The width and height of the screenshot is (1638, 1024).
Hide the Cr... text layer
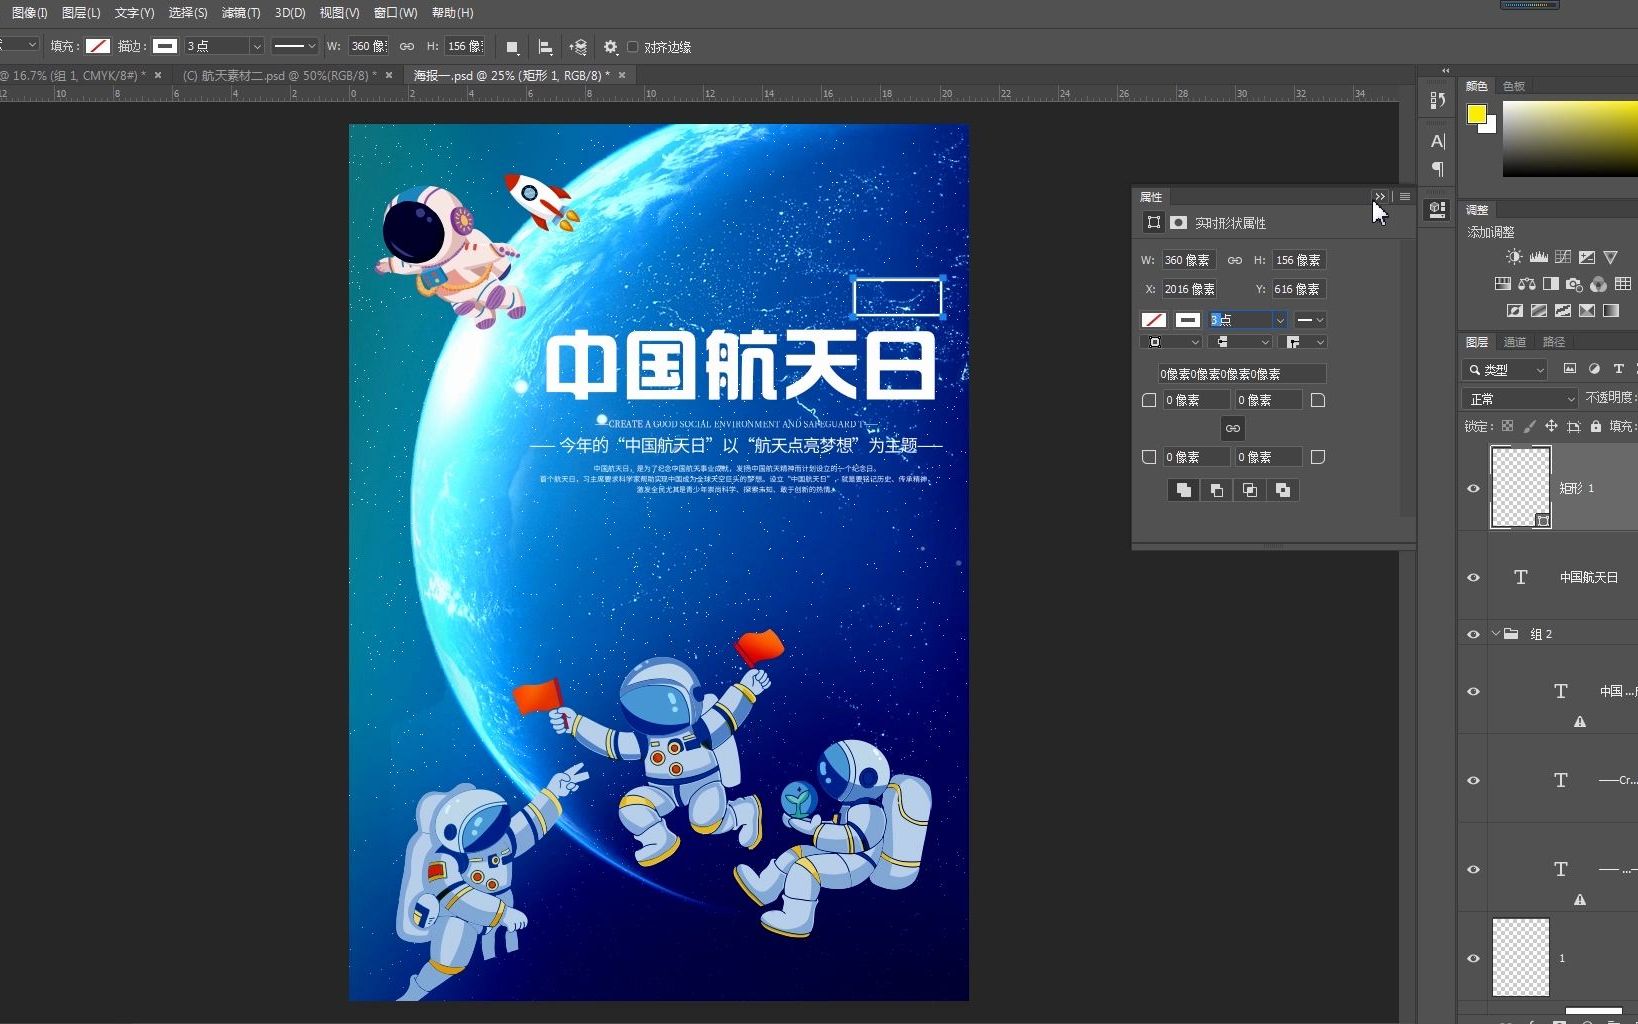click(1473, 780)
